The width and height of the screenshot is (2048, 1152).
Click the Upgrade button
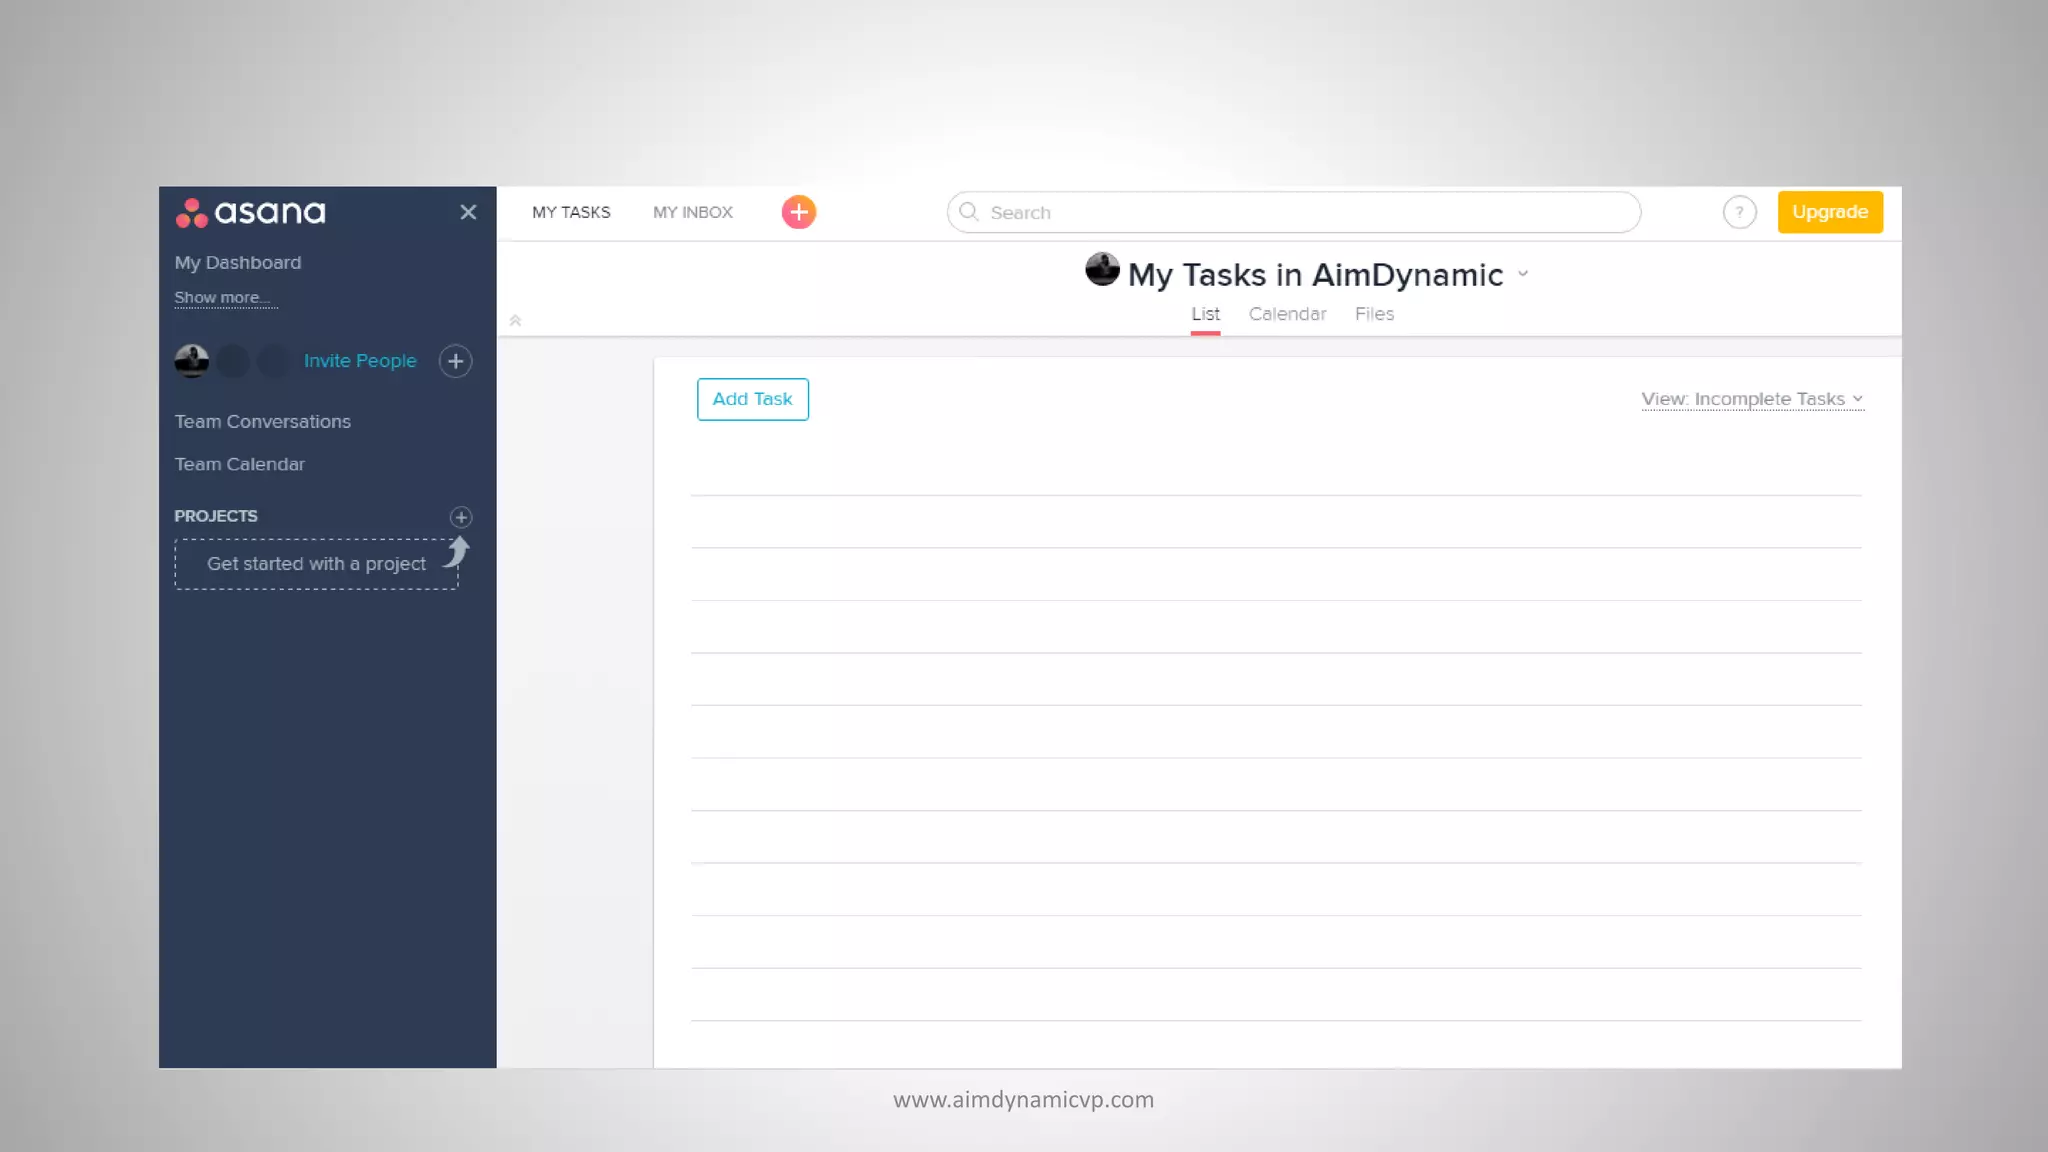pyautogui.click(x=1829, y=212)
